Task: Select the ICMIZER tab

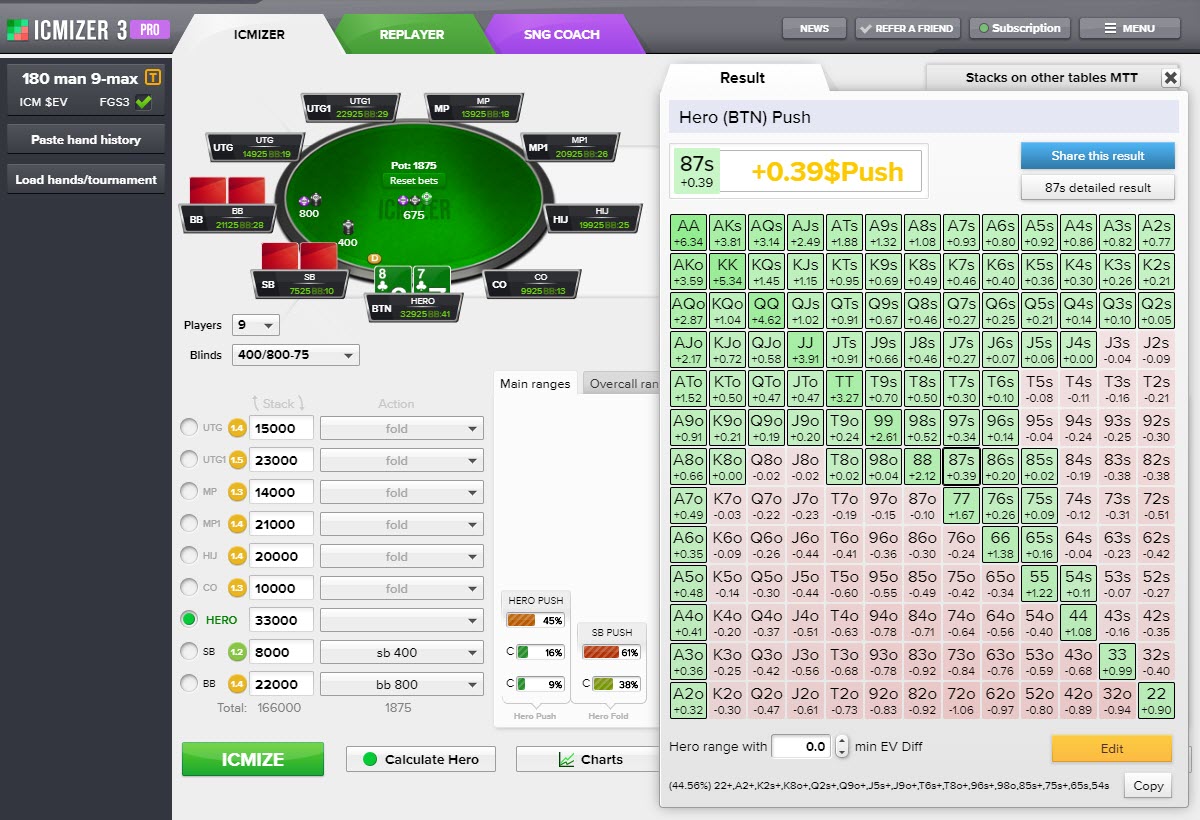Action: 260,34
